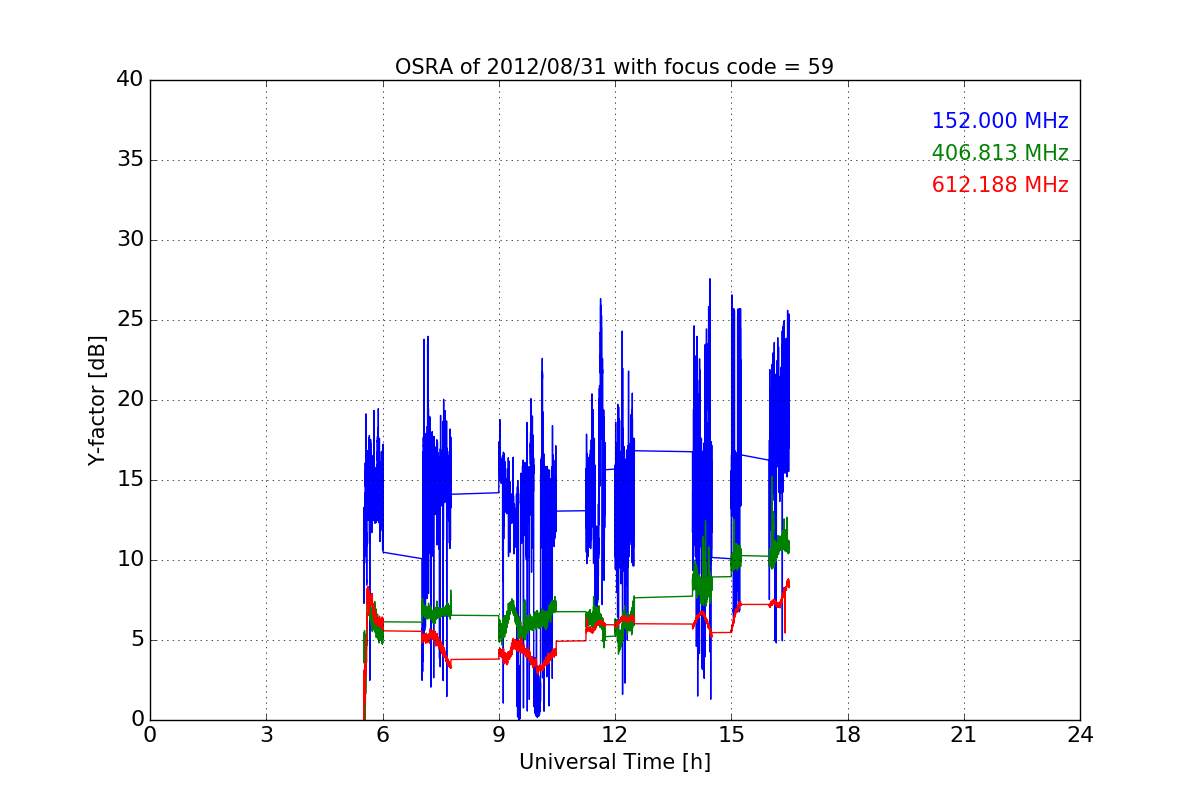Select the 612.188 MHz legend label
Image resolution: width=1200 pixels, height=800 pixels.
coord(1000,185)
